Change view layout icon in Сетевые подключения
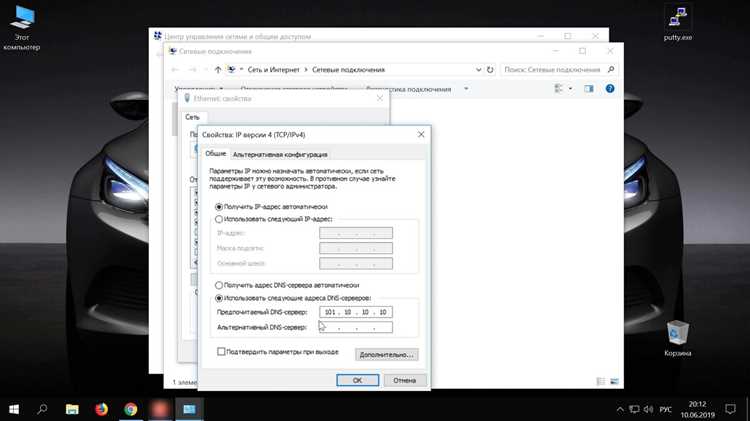This screenshot has height=421, width=750. tap(558, 89)
